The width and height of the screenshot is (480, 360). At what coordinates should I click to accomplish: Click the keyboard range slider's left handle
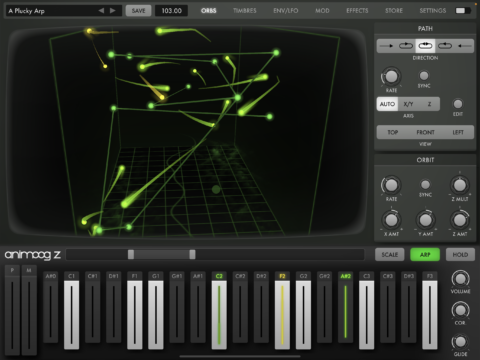131,255
